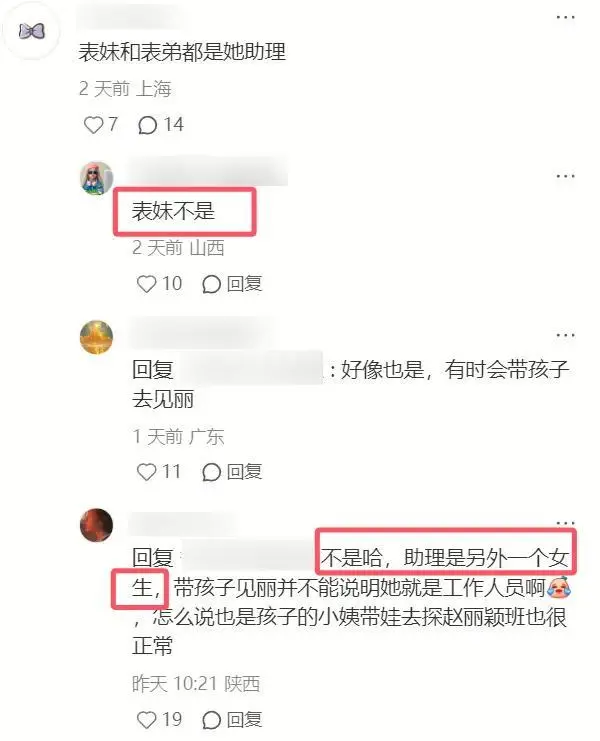Like the 陕西 comment with 19 likes
The height and width of the screenshot is (741, 600).
coord(146,720)
